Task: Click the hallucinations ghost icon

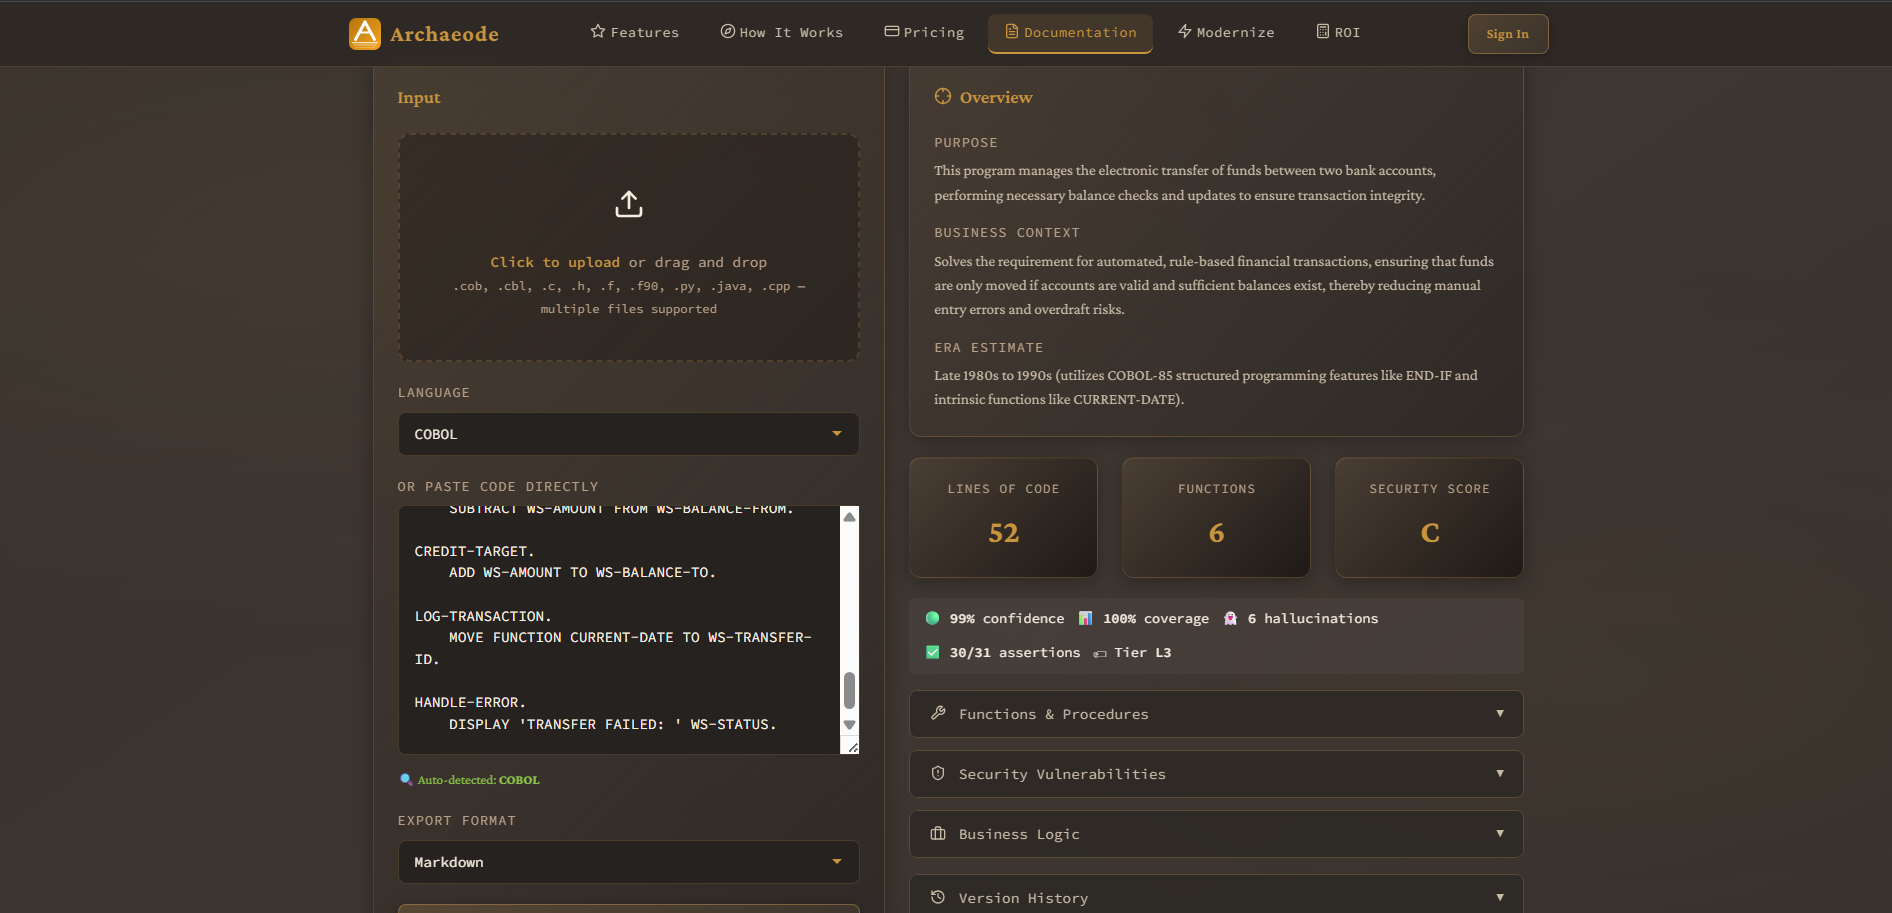Action: [x=1231, y=618]
